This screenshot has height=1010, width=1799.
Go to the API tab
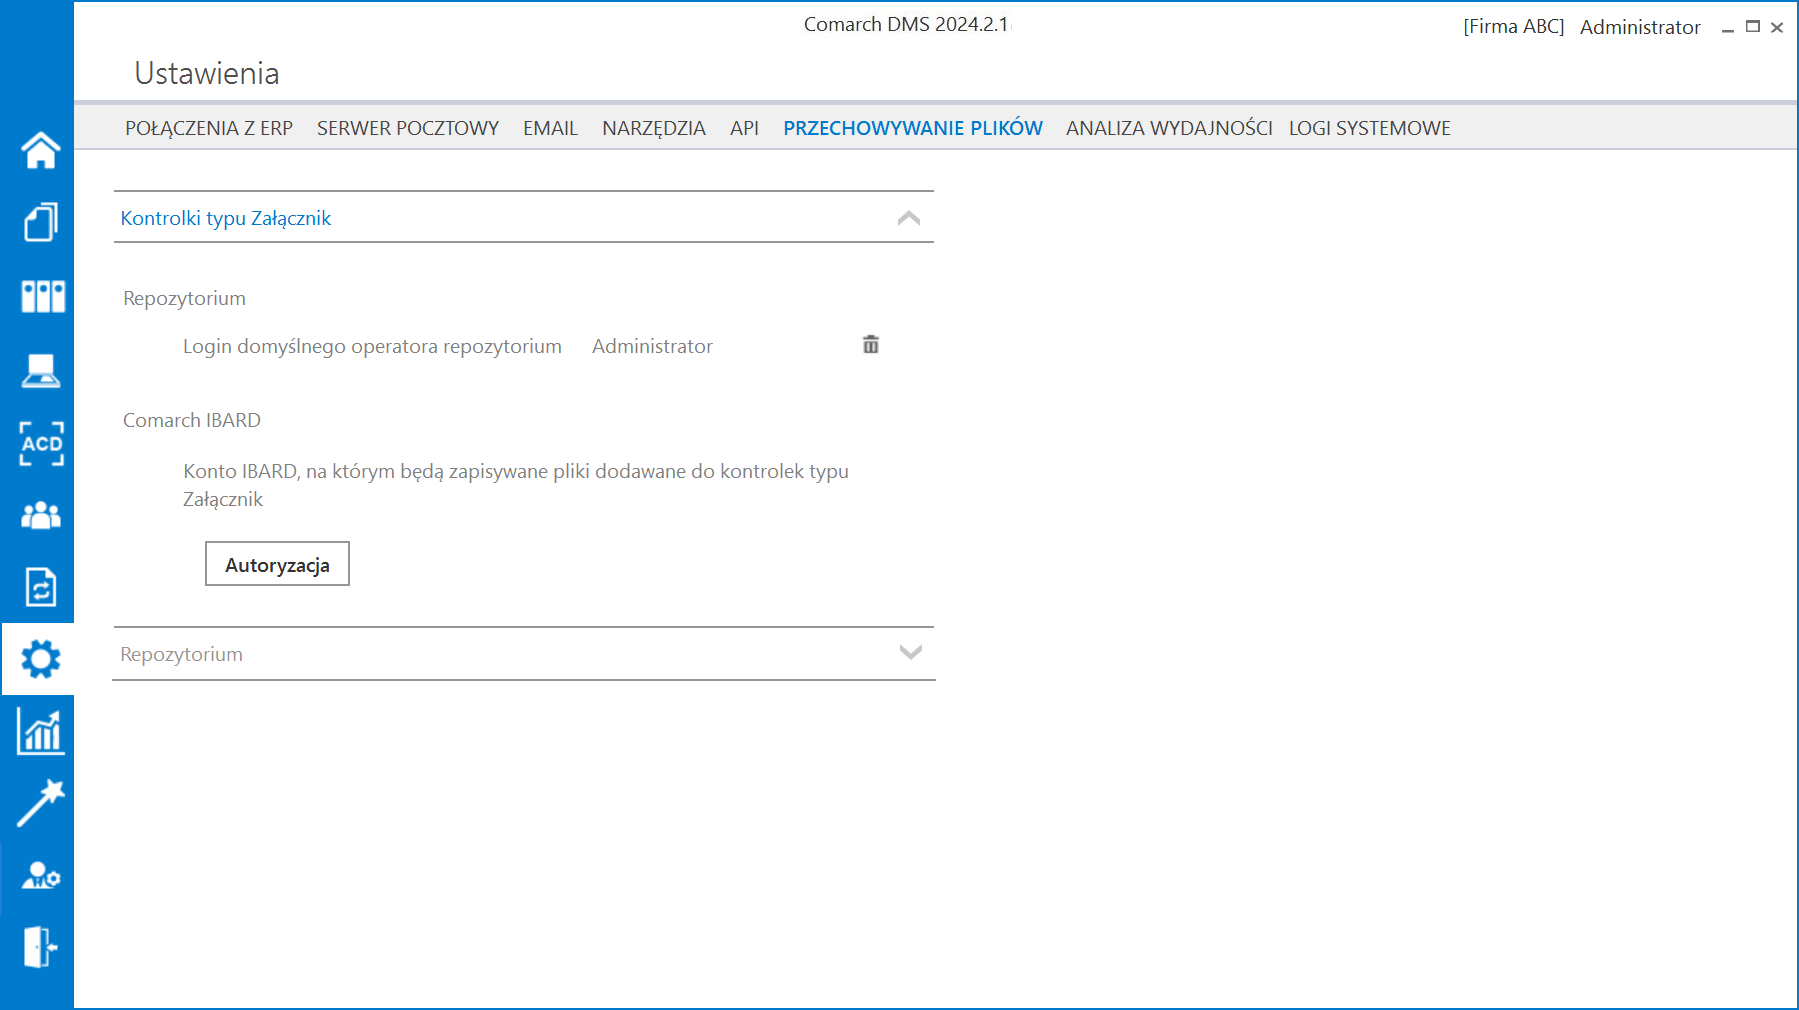click(x=744, y=128)
